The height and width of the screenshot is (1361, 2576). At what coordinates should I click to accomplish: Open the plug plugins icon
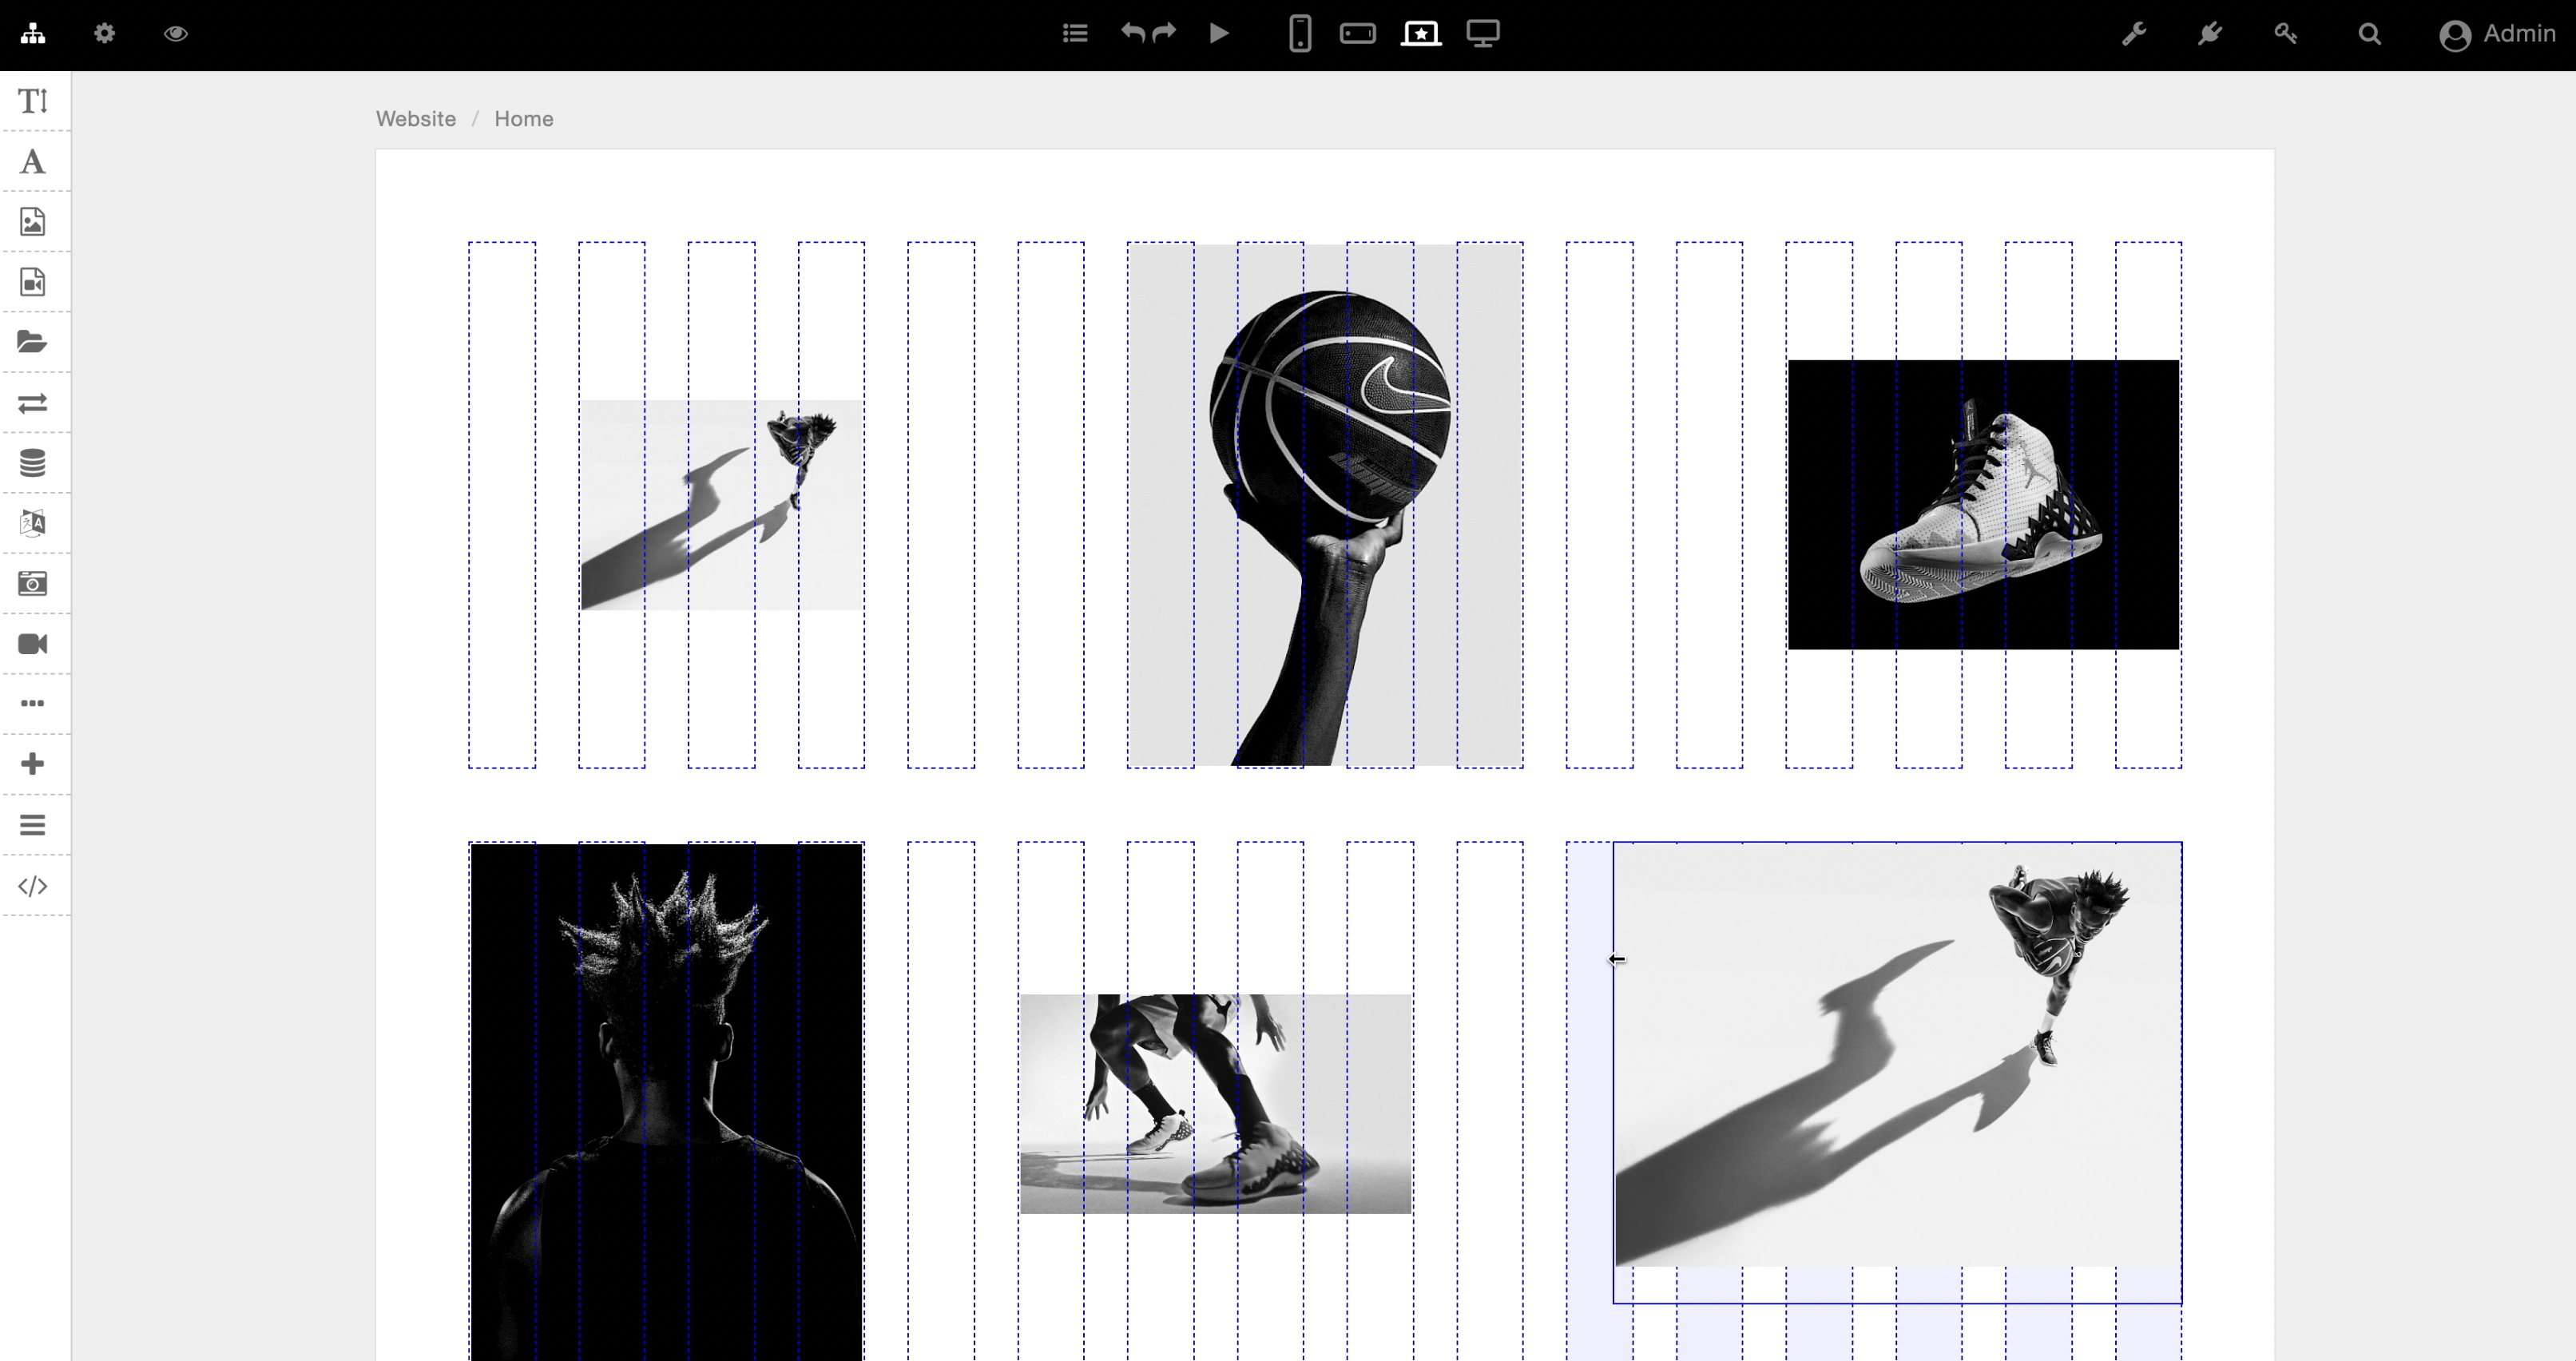coord(2210,34)
